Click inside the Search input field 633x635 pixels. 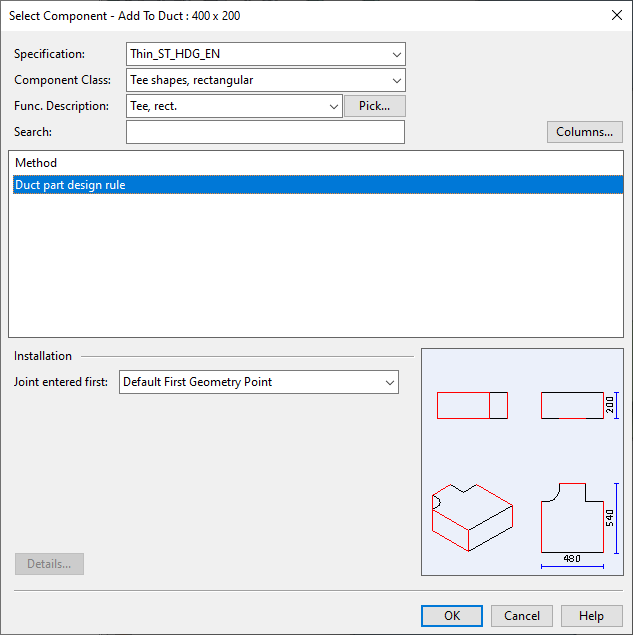(x=265, y=132)
